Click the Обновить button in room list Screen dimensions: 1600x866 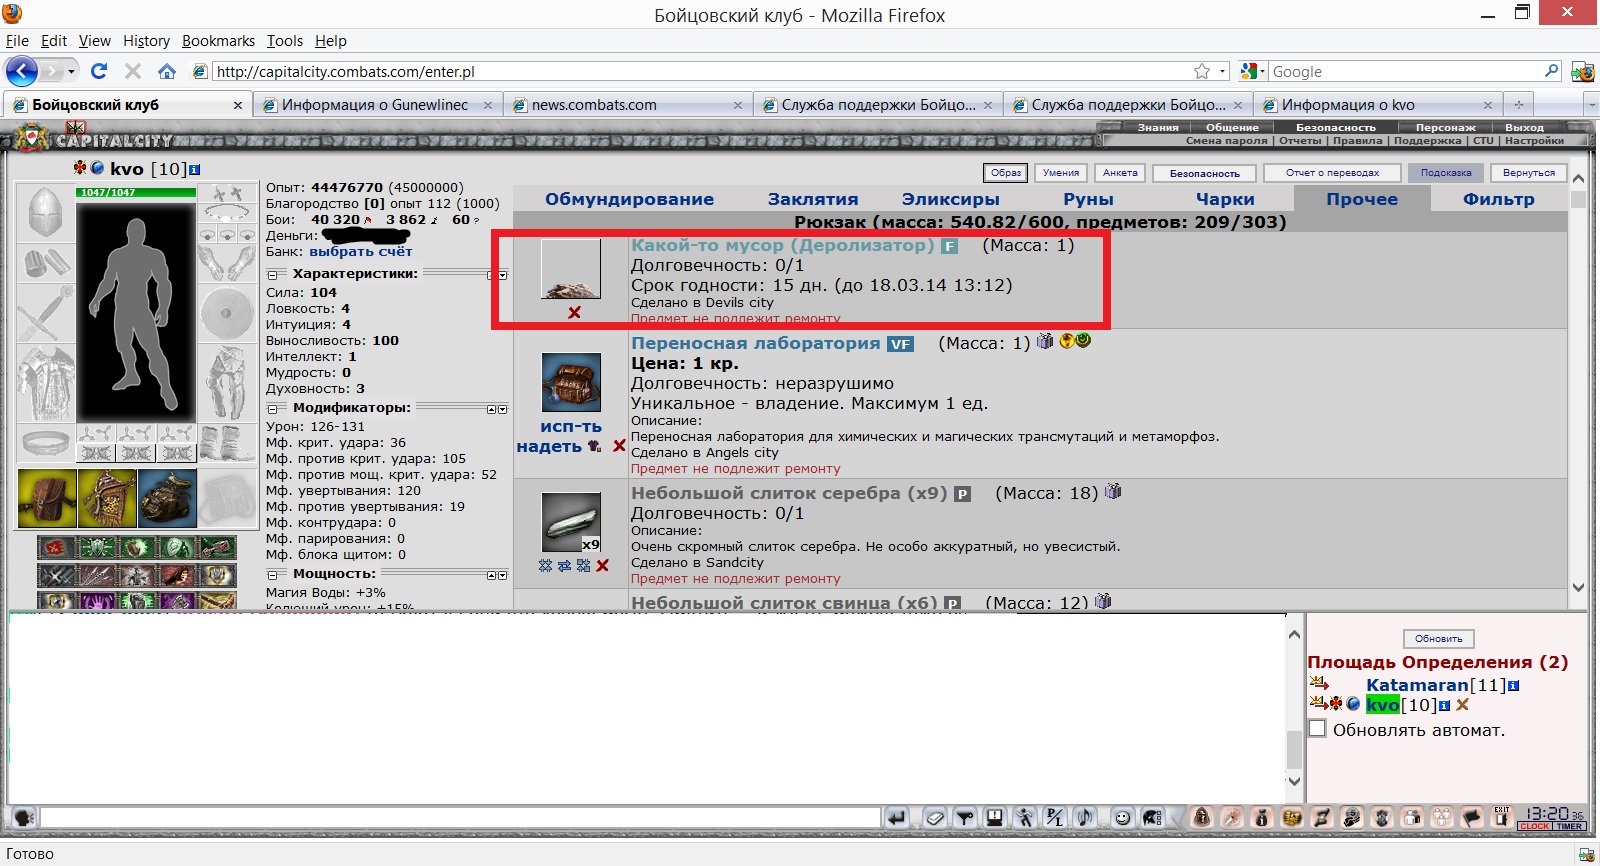click(1438, 638)
